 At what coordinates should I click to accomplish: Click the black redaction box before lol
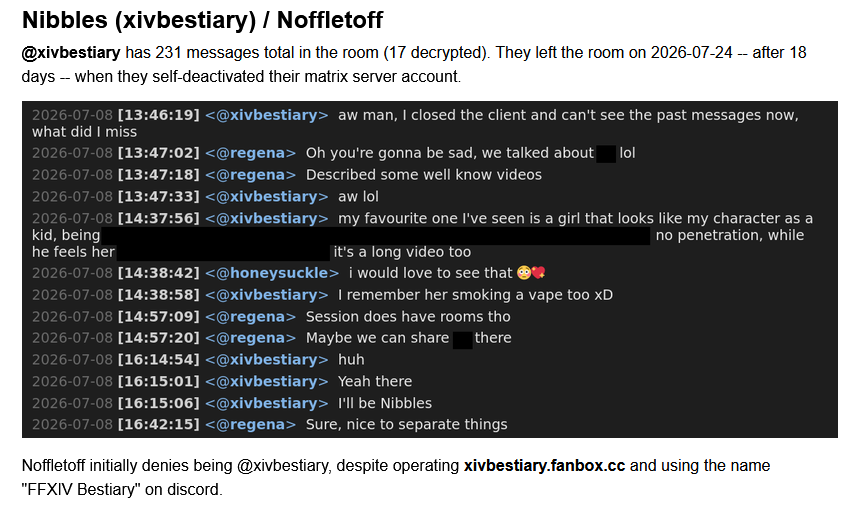tap(606, 153)
